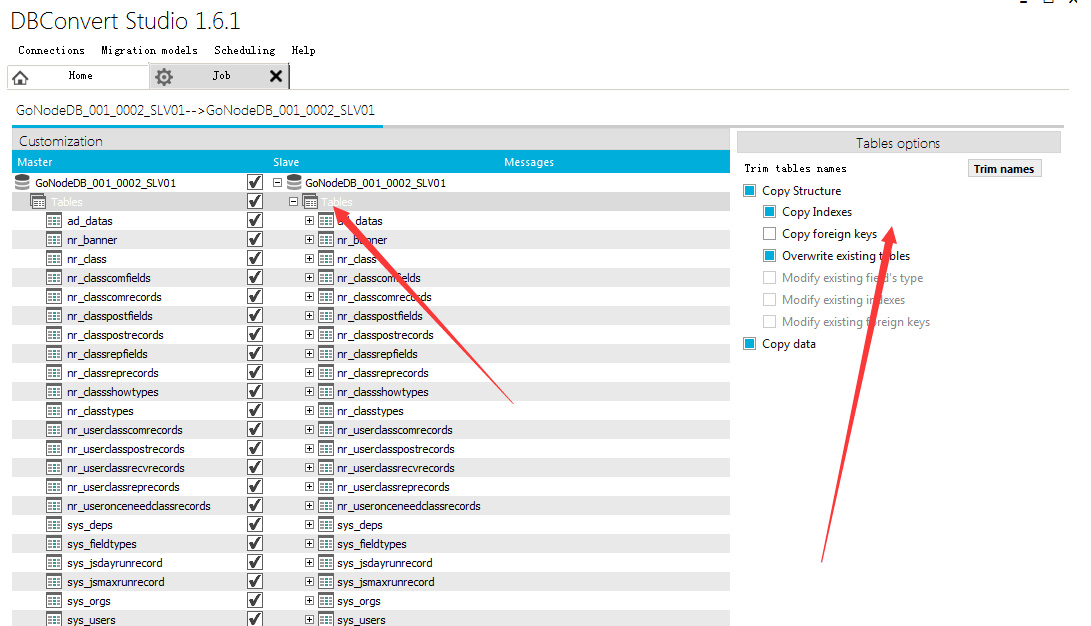The image size is (1091, 626).
Task: Click the Slave nr_userclasscomrecords table icon
Action: 326,430
